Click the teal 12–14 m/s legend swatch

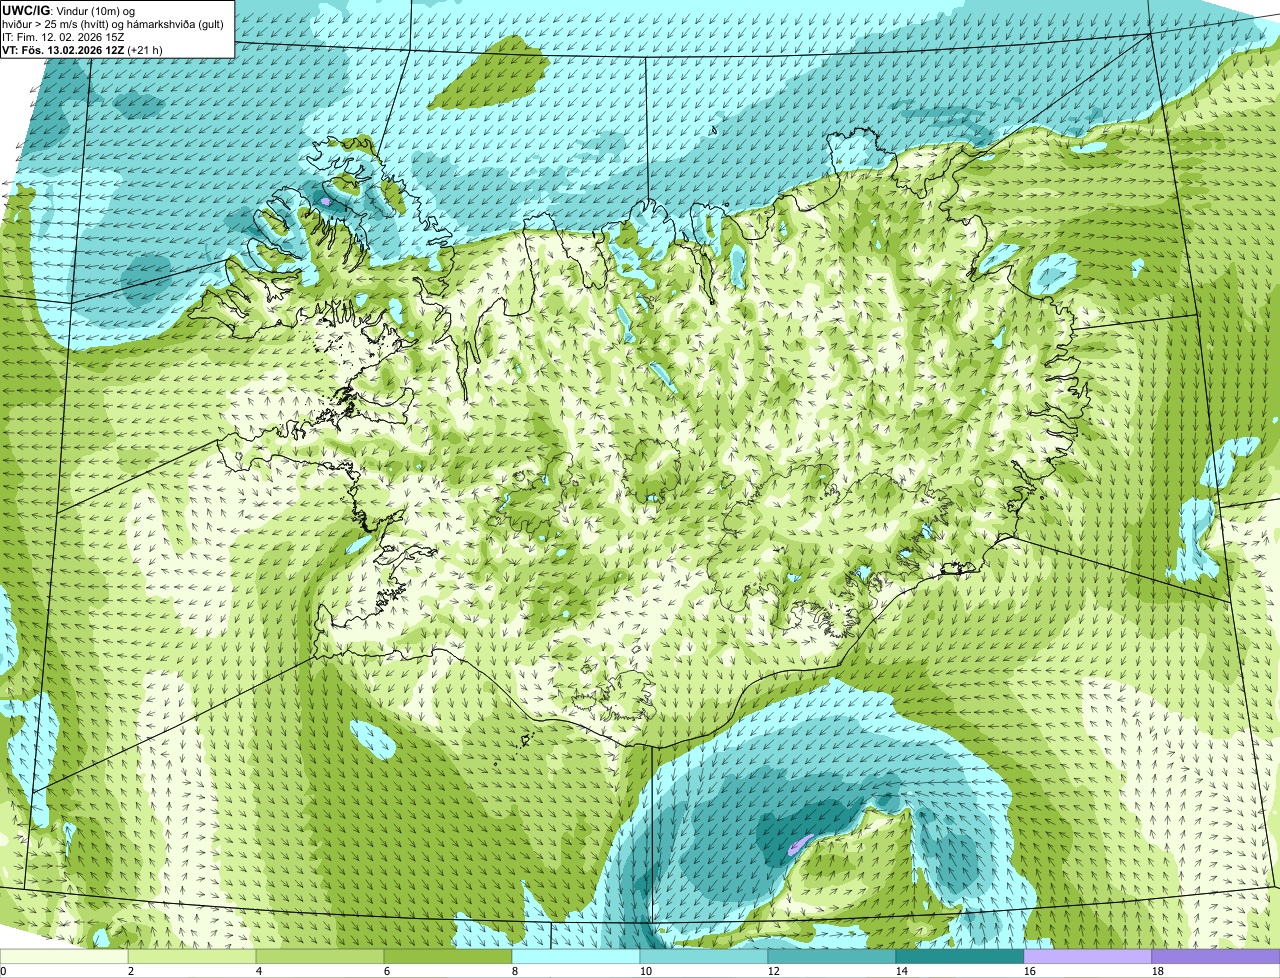click(x=832, y=957)
